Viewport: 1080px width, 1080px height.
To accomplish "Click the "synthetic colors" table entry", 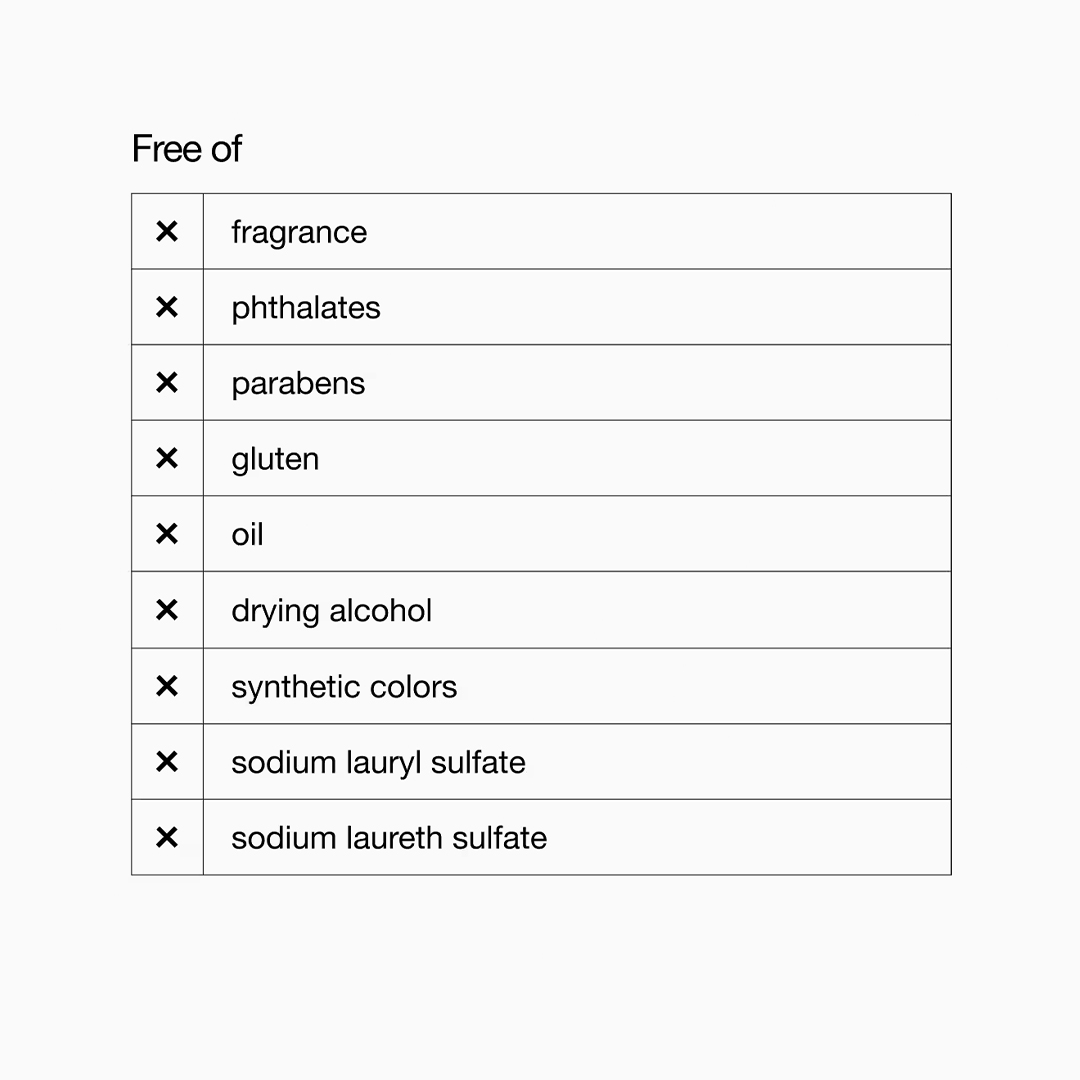I will (344, 686).
